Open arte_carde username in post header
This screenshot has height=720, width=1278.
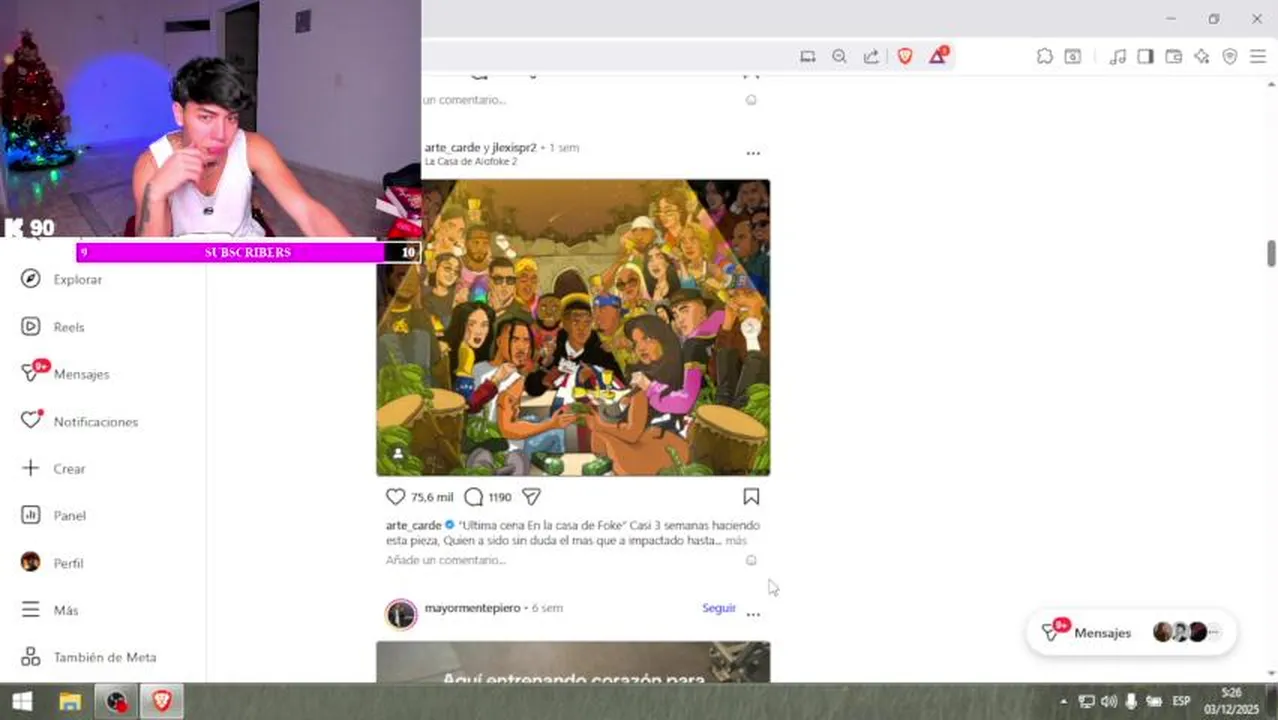coord(452,147)
